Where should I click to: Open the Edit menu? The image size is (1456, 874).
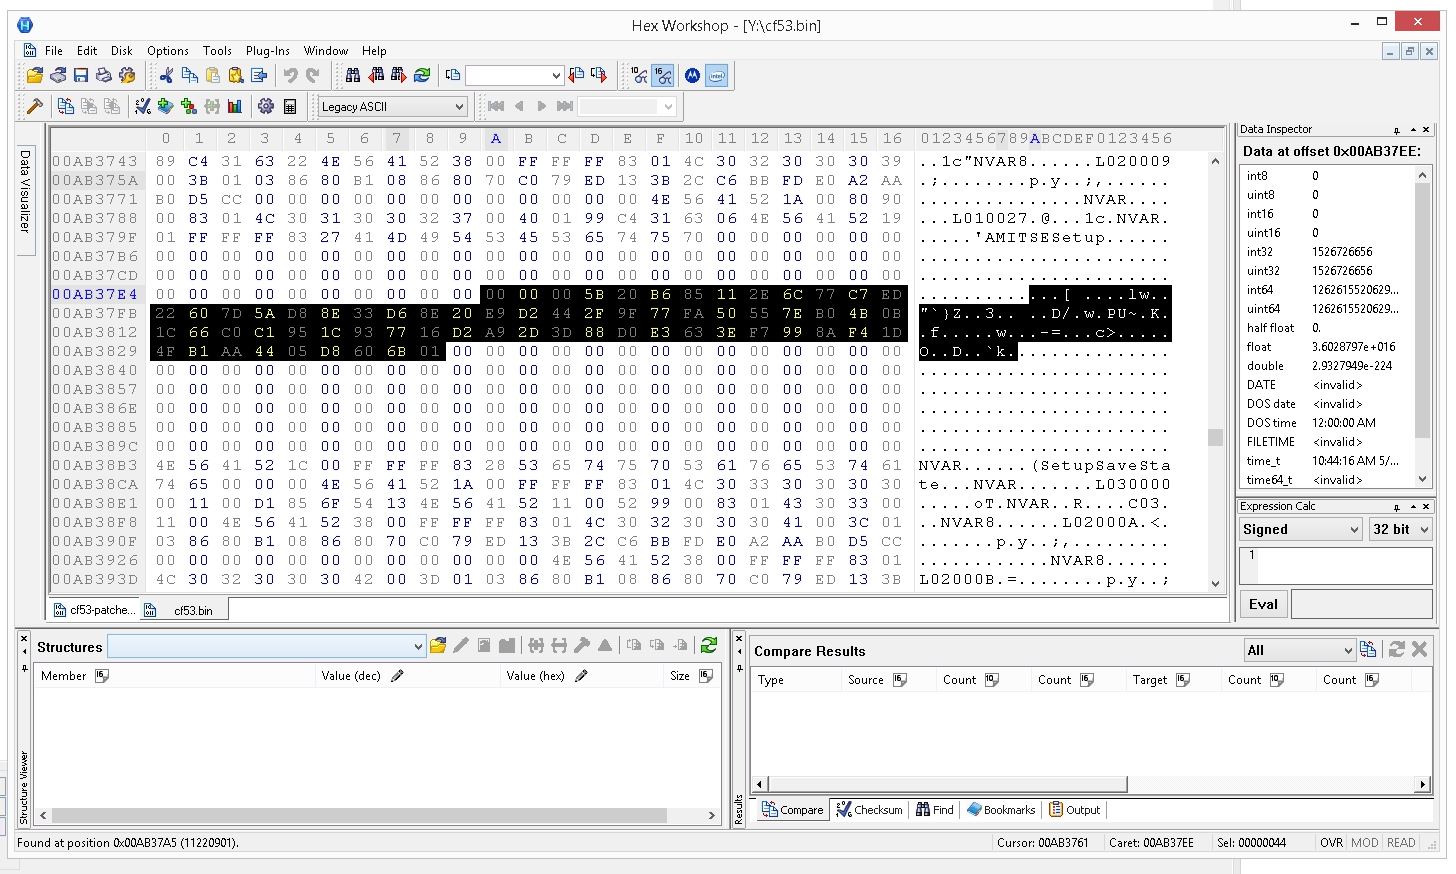click(87, 51)
